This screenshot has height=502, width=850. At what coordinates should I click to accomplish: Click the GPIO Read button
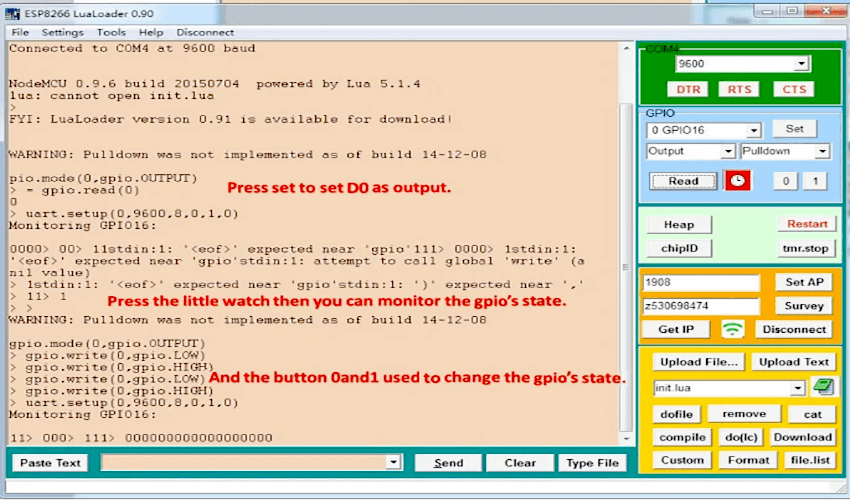683,181
